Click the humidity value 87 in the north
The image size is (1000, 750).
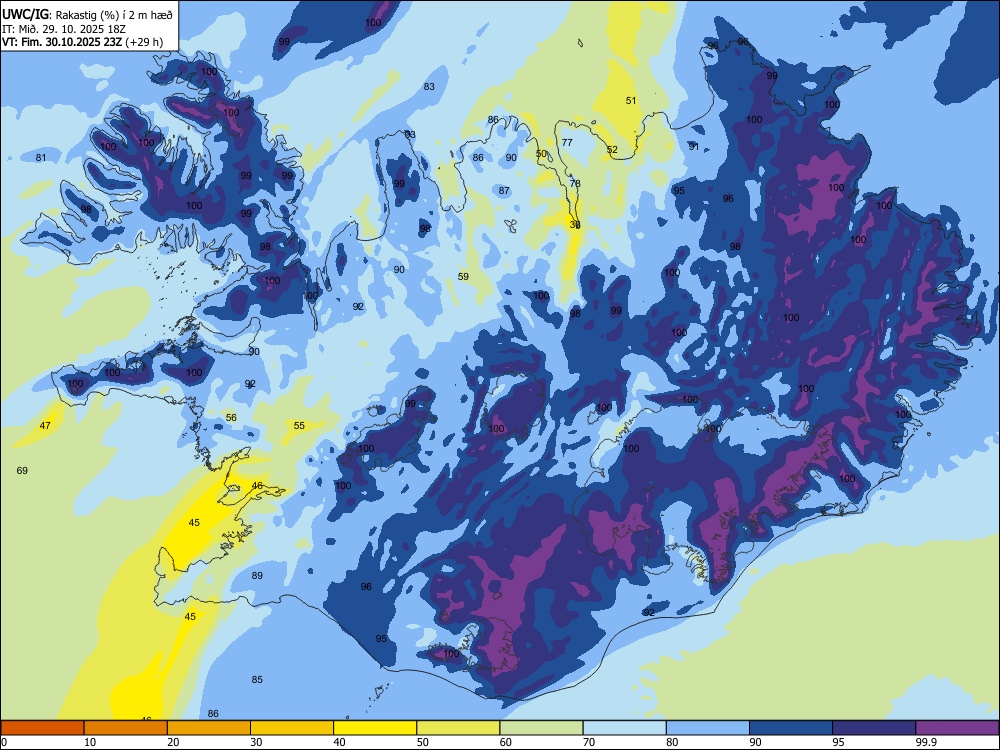[504, 191]
